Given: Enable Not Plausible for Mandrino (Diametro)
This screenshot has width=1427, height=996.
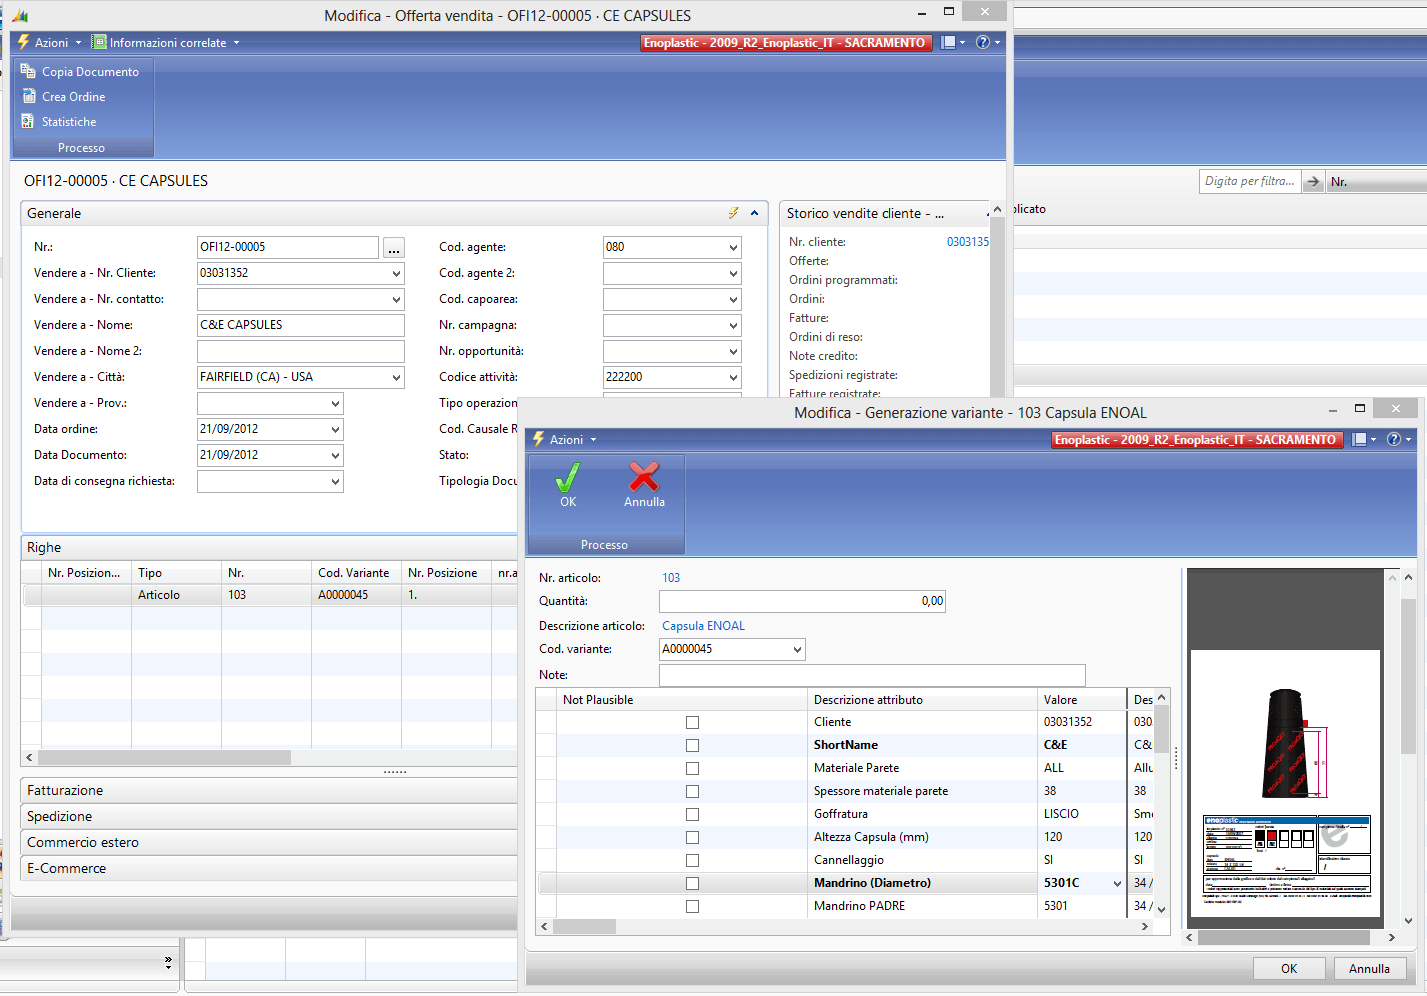Looking at the screenshot, I should (692, 883).
